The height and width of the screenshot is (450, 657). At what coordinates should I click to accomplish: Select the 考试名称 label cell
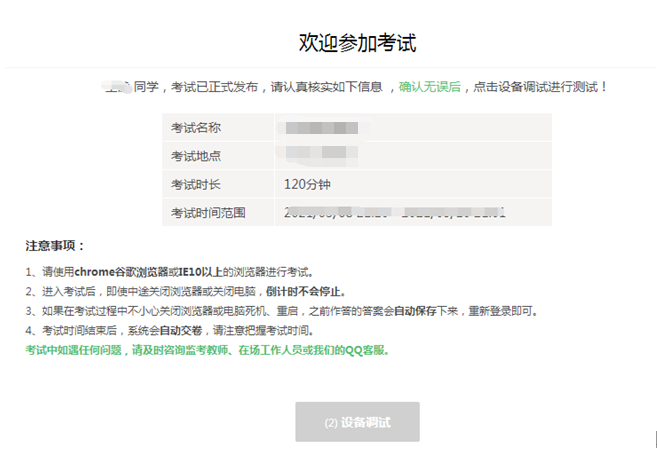coord(195,127)
